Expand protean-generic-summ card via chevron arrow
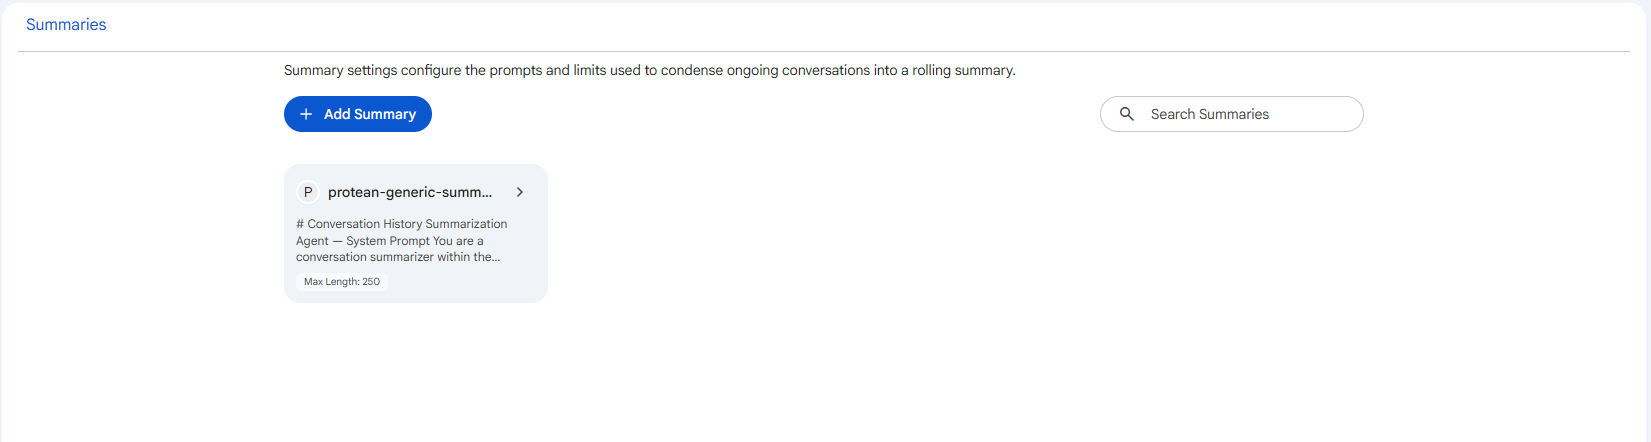Screen dimensions: 1651x442 point(520,192)
